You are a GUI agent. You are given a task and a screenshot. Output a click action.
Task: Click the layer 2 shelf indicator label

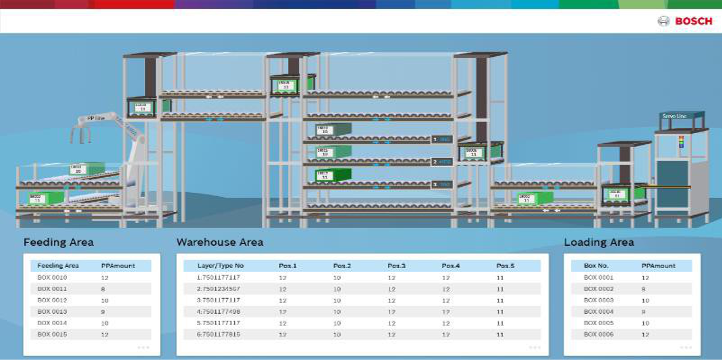(442, 162)
